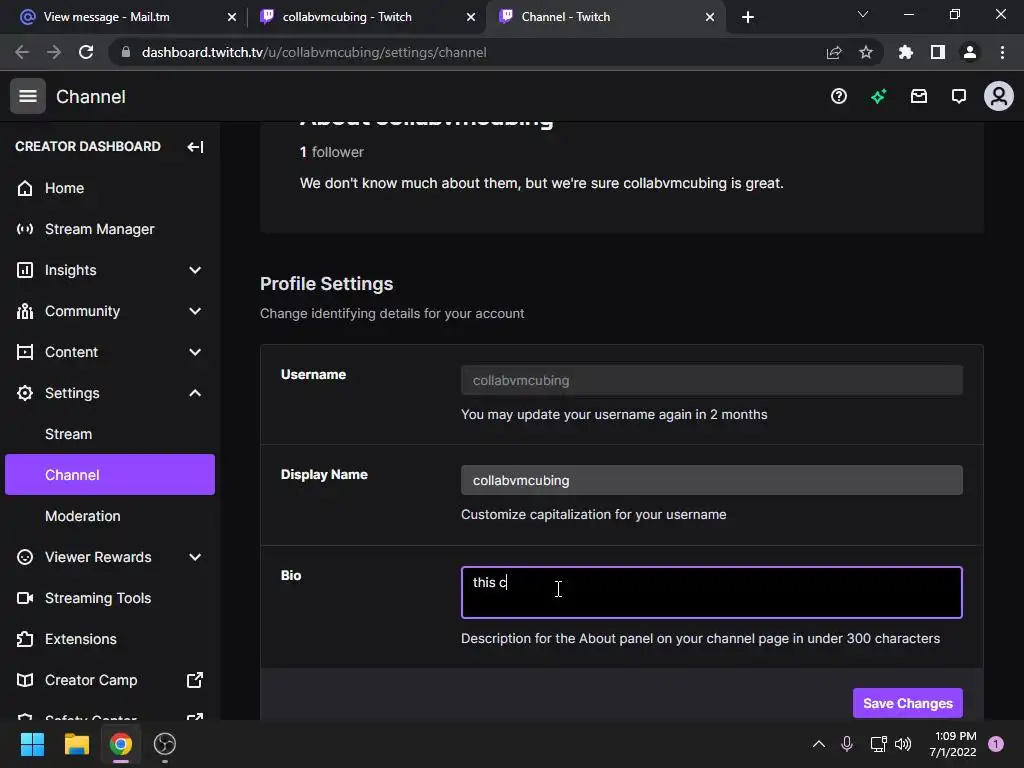Click the browser forward arrow
The width and height of the screenshot is (1024, 768).
pos(54,52)
